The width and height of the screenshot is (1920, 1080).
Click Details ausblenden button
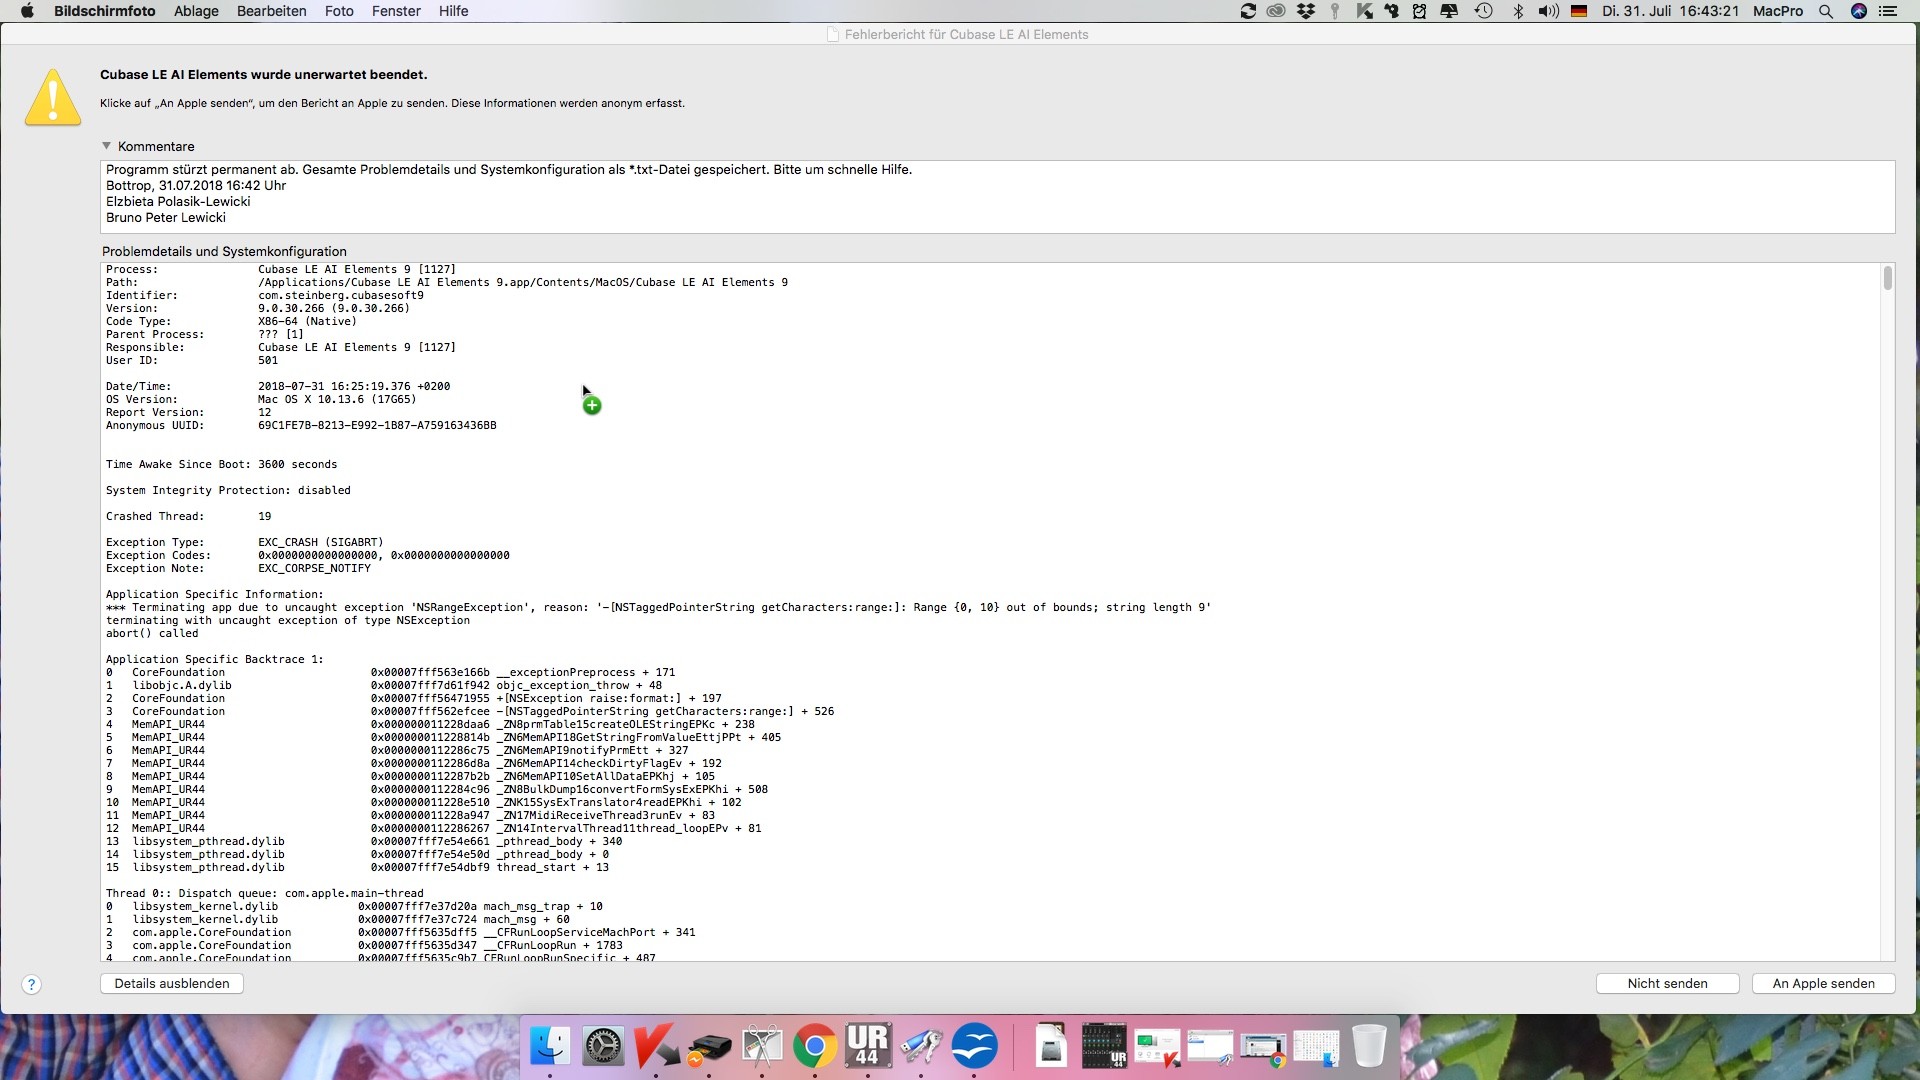click(x=172, y=984)
